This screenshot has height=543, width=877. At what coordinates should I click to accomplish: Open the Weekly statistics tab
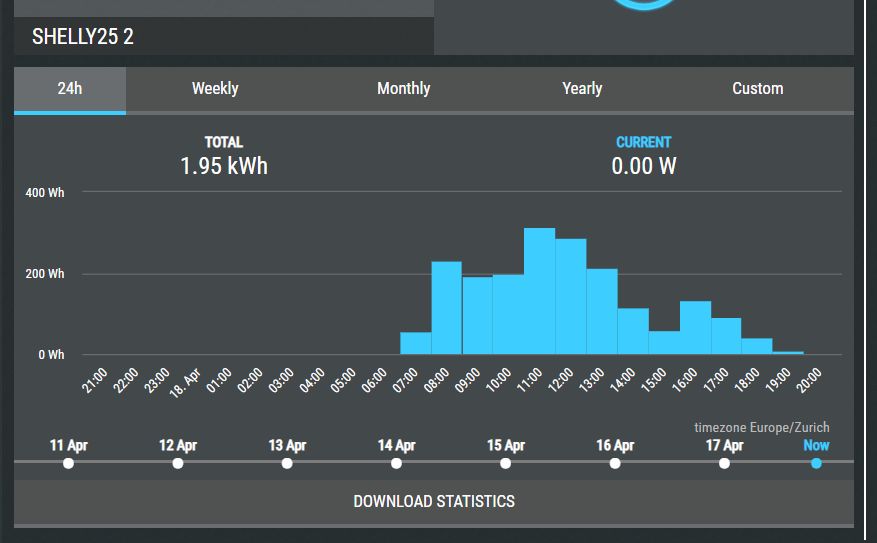215,88
